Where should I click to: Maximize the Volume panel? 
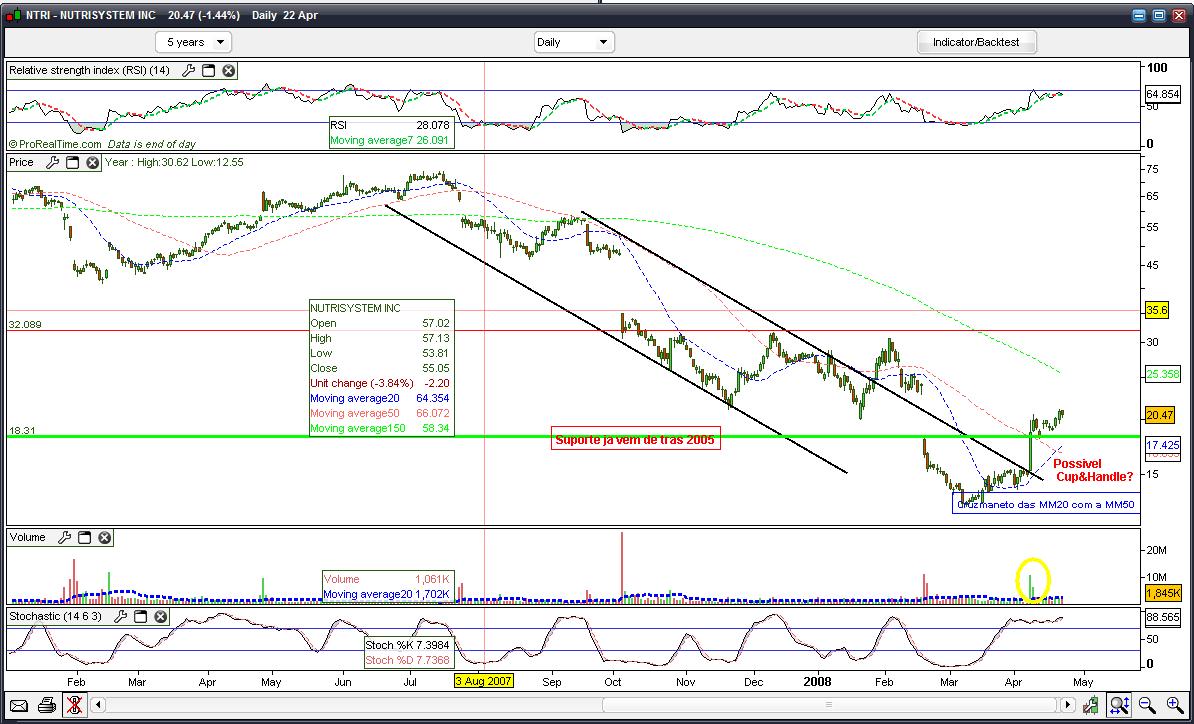click(85, 537)
